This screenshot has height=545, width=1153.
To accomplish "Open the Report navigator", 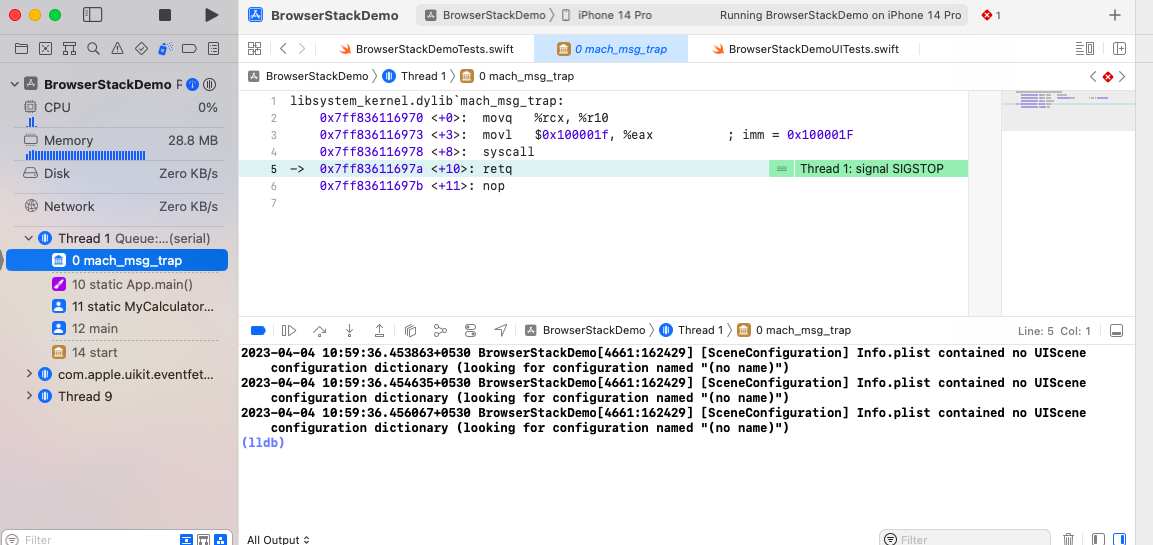I will 213,49.
